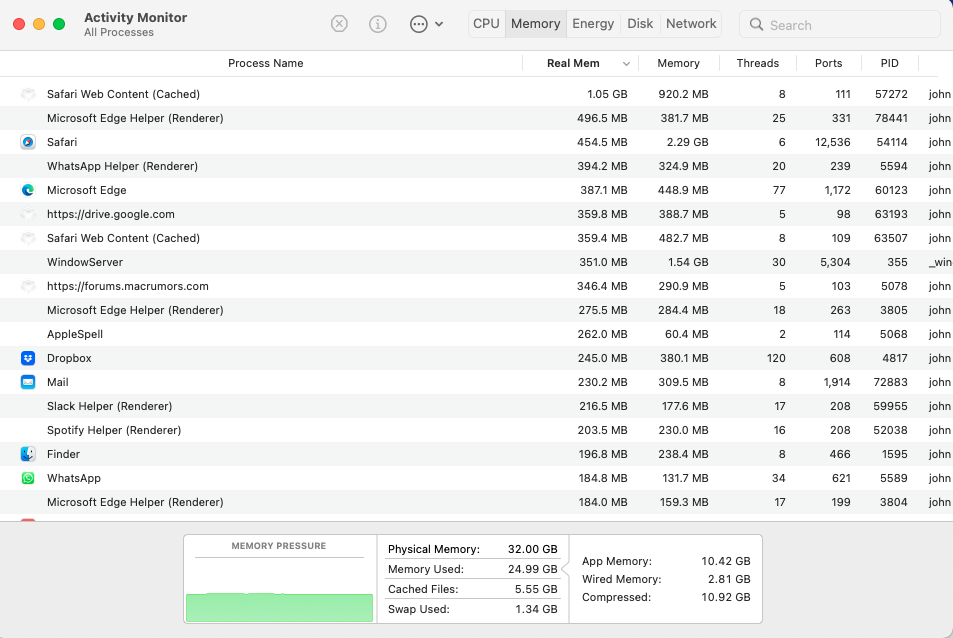Click the App Memory 10.42 GB value
The height and width of the screenshot is (638, 953).
tap(726, 561)
